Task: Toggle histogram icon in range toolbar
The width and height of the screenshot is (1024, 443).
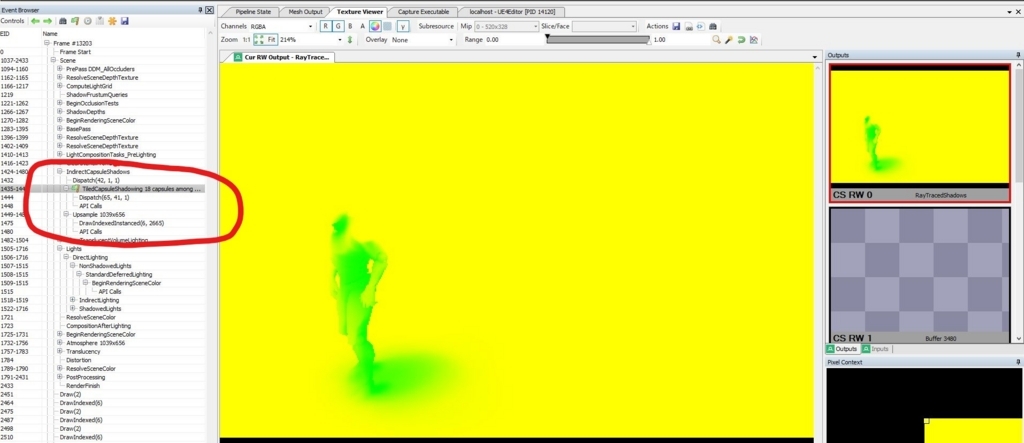Action: click(754, 40)
